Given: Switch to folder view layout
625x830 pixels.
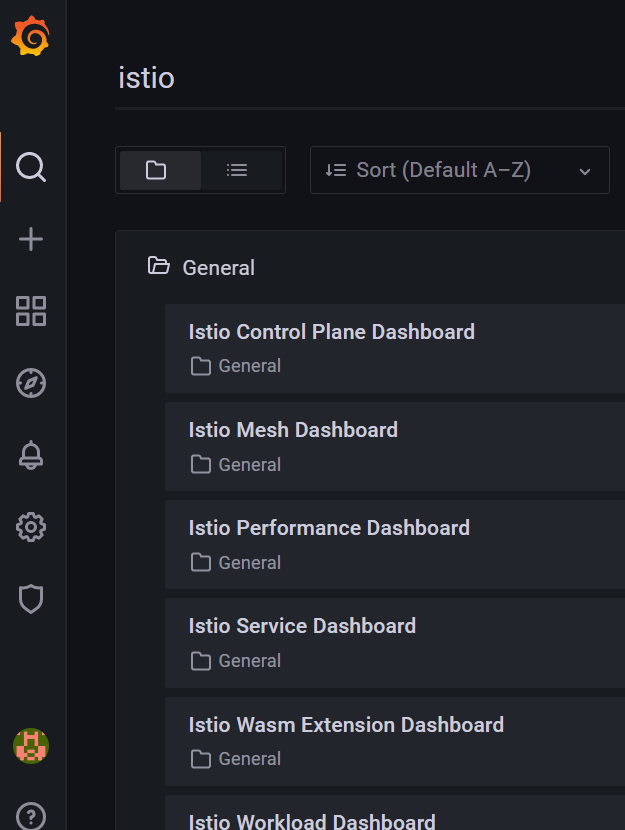Looking at the screenshot, I should click(160, 170).
